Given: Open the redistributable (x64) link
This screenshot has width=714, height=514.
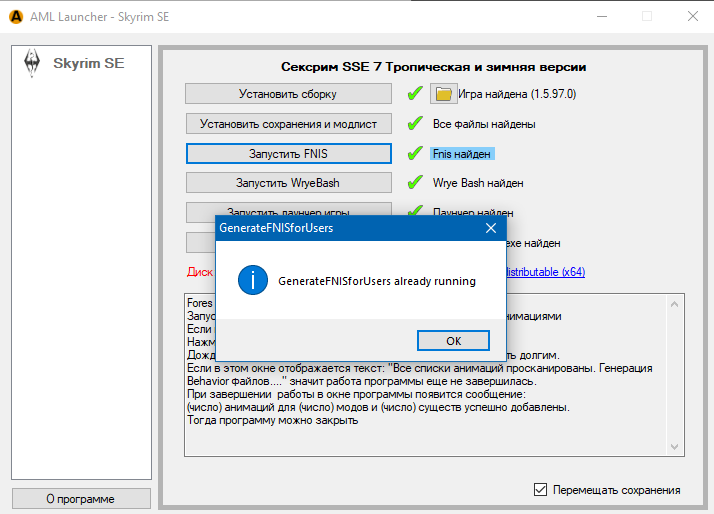Looking at the screenshot, I should point(545,271).
